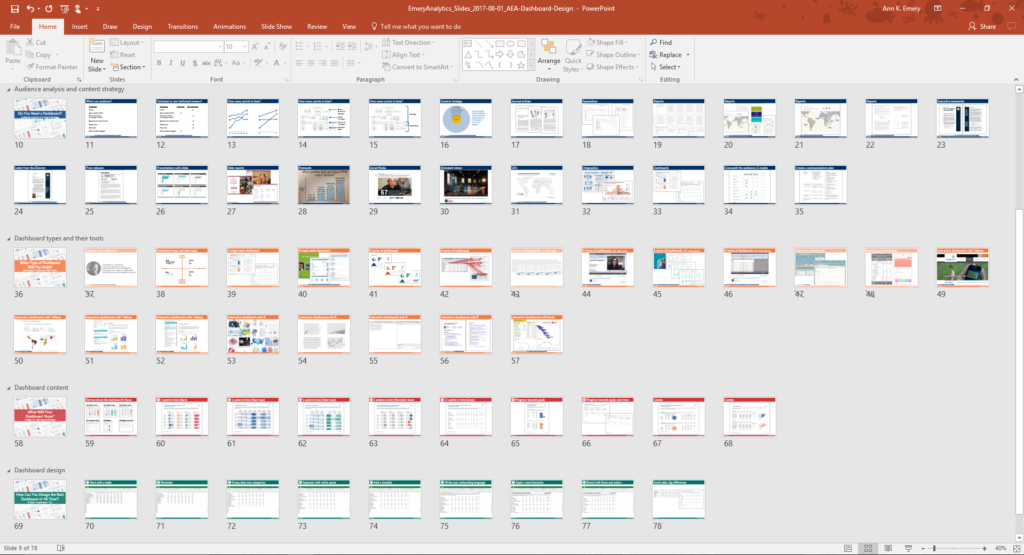Viewport: 1024px width, 555px height.
Task: Click the Undo arrow icon
Action: coord(30,8)
